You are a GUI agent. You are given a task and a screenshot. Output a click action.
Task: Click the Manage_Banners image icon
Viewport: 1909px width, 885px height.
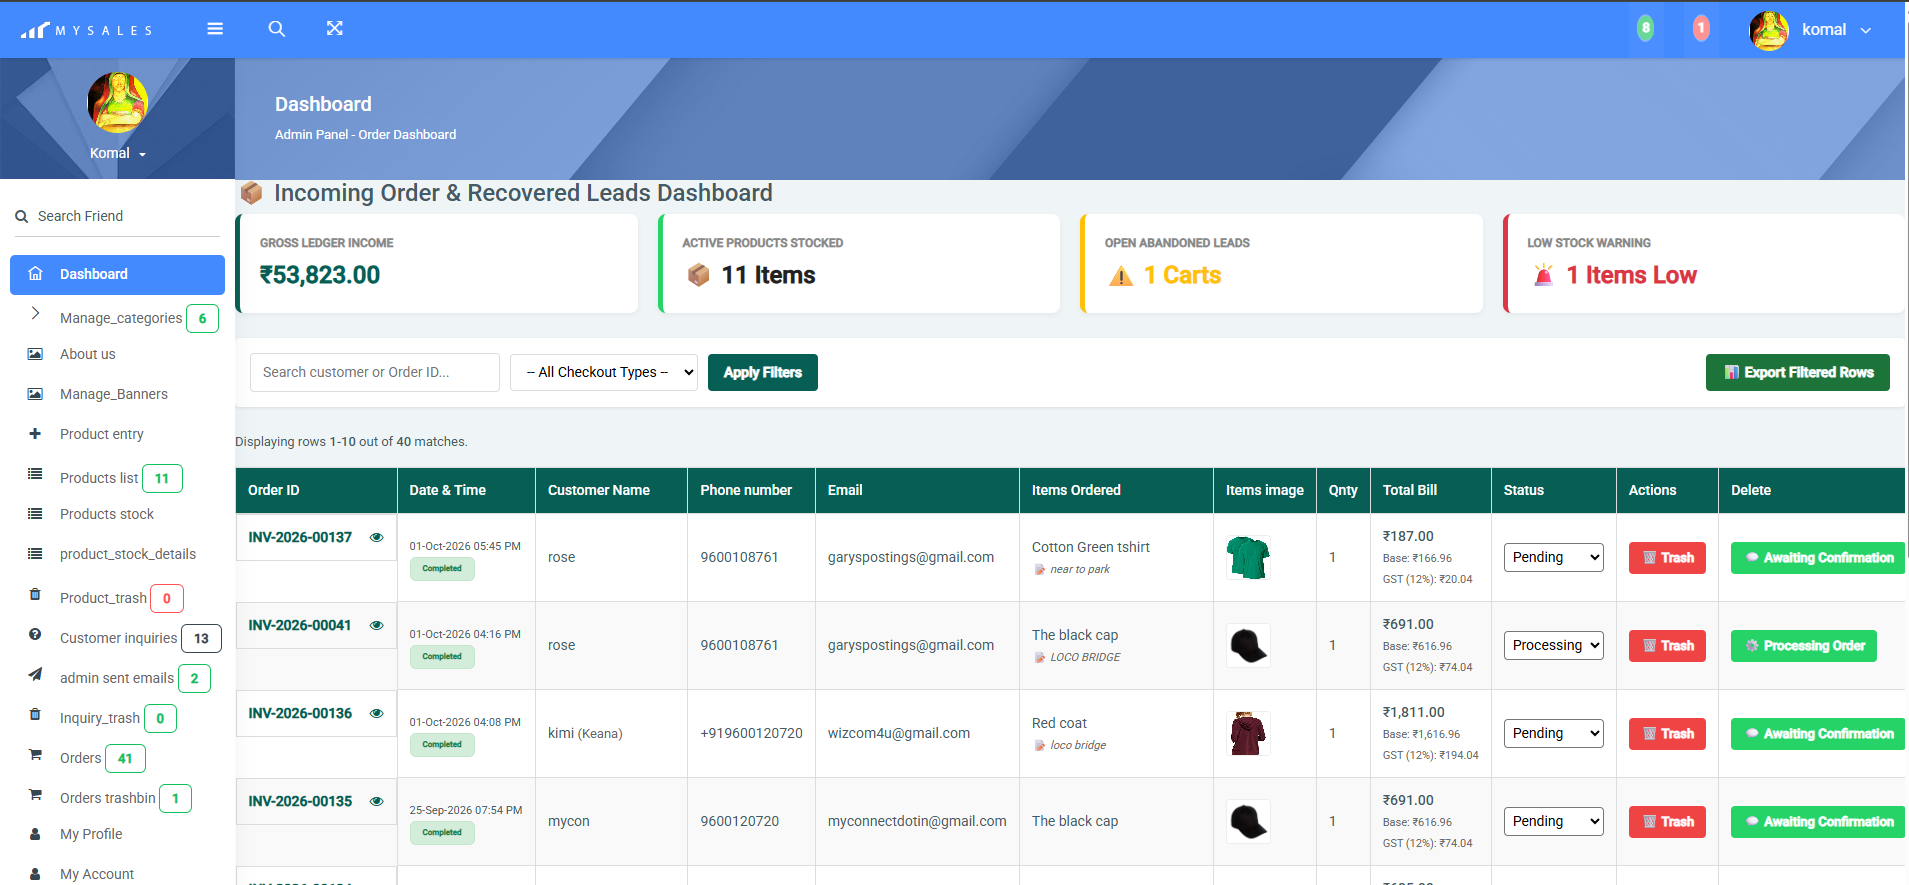pyautogui.click(x=35, y=394)
